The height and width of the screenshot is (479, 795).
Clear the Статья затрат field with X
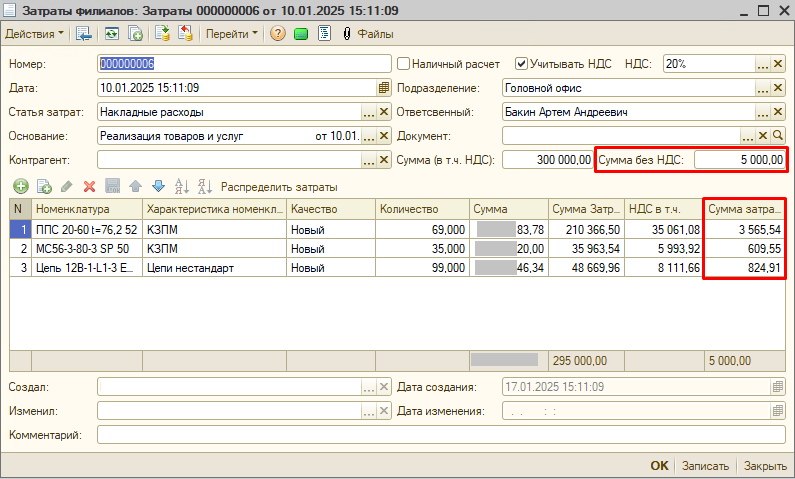click(384, 112)
